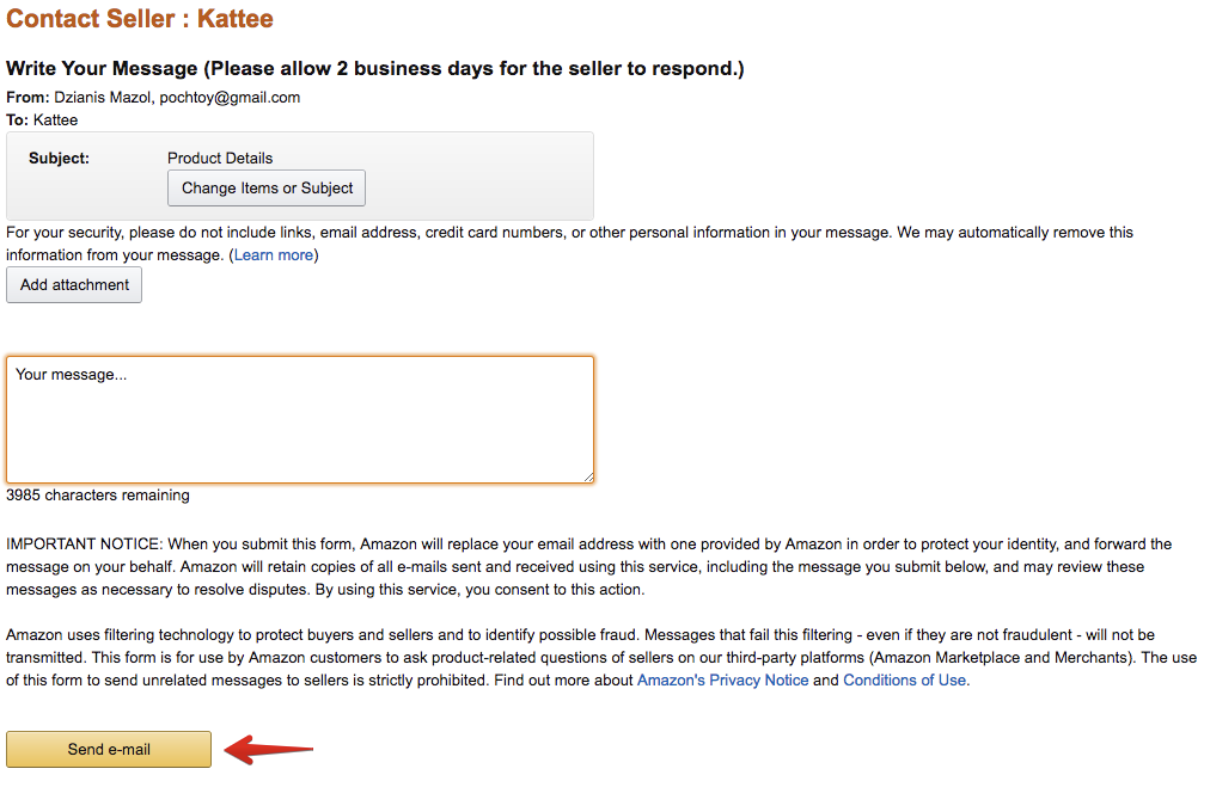Focus the Your message text area
1210x786 pixels.
point(300,420)
